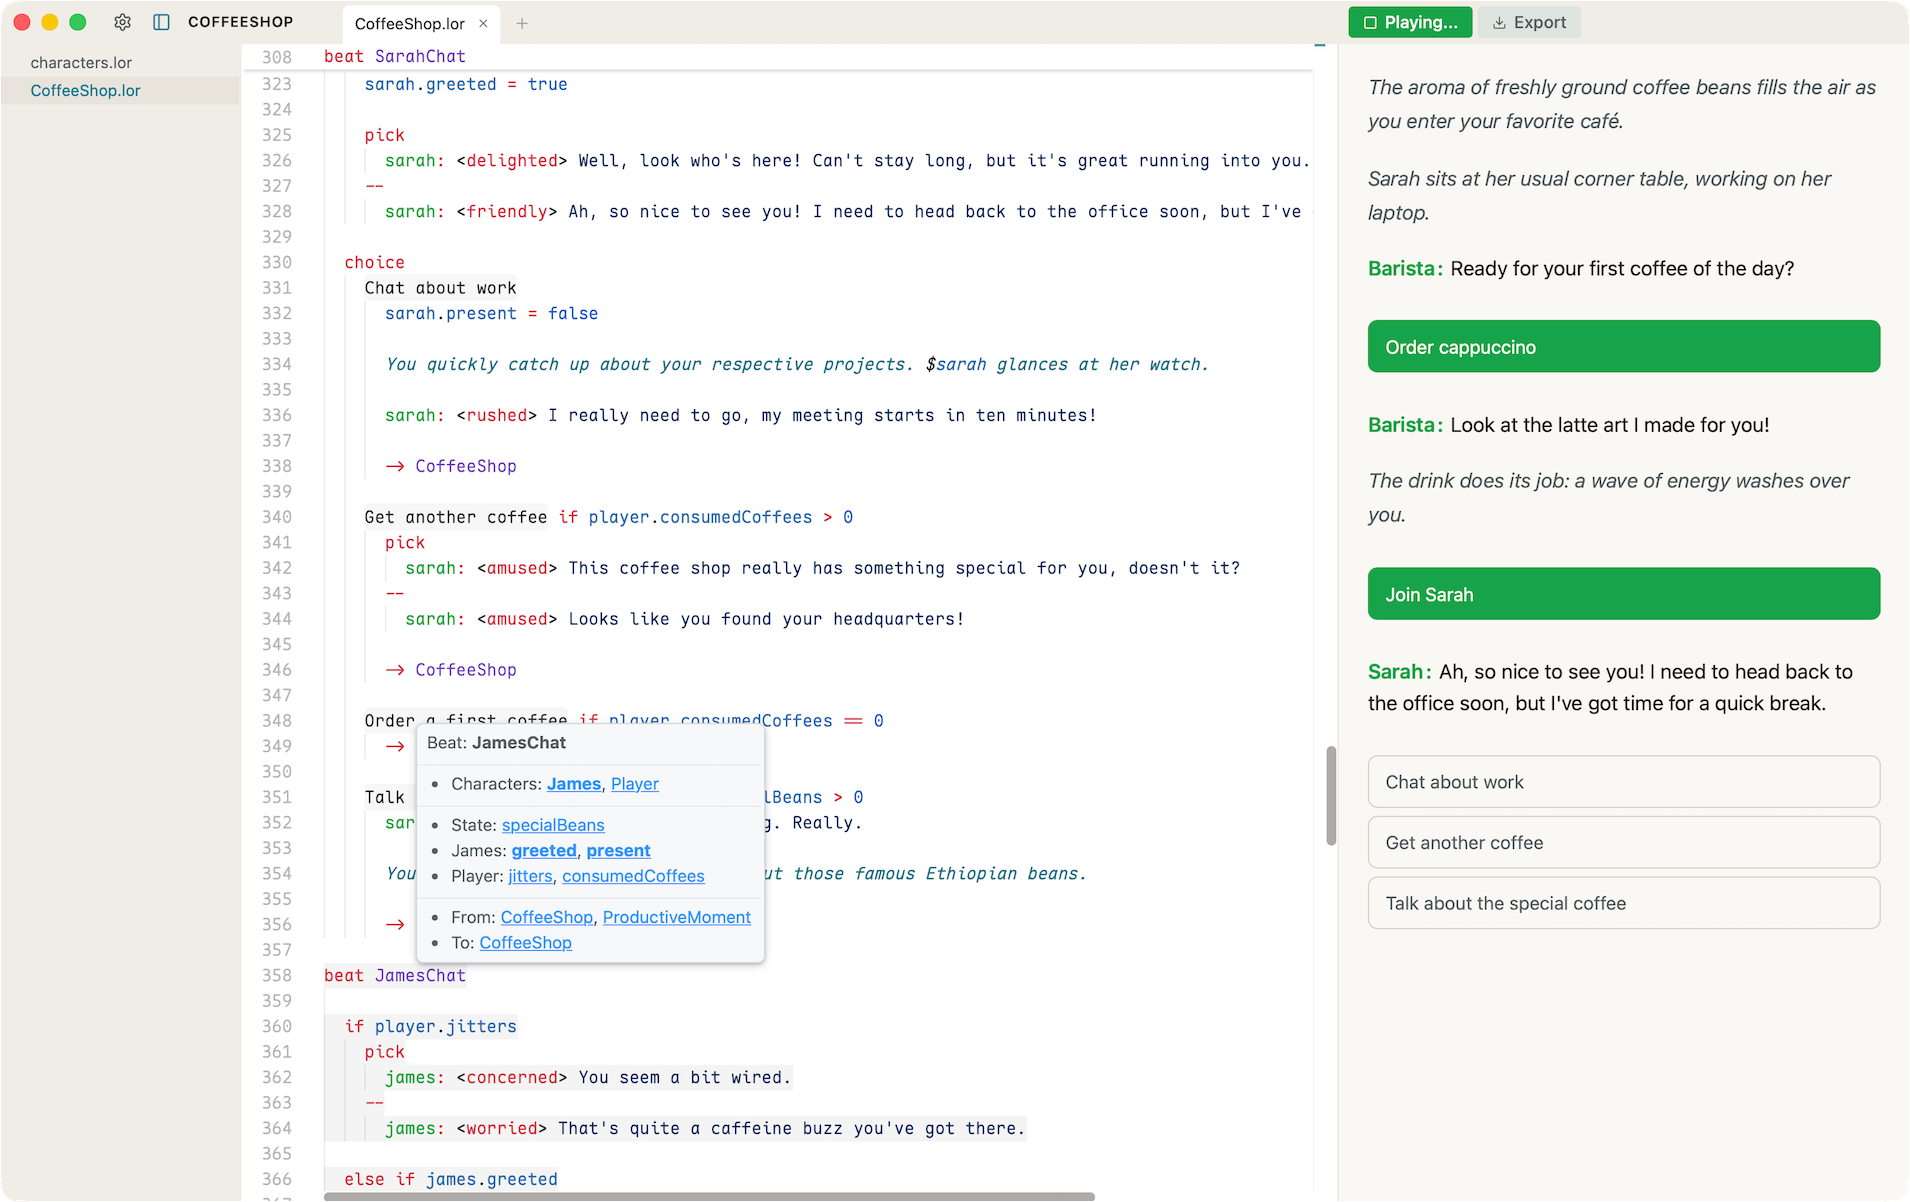Click 'if player.jitters' on line 360
The image size is (1910, 1202).
(431, 1027)
